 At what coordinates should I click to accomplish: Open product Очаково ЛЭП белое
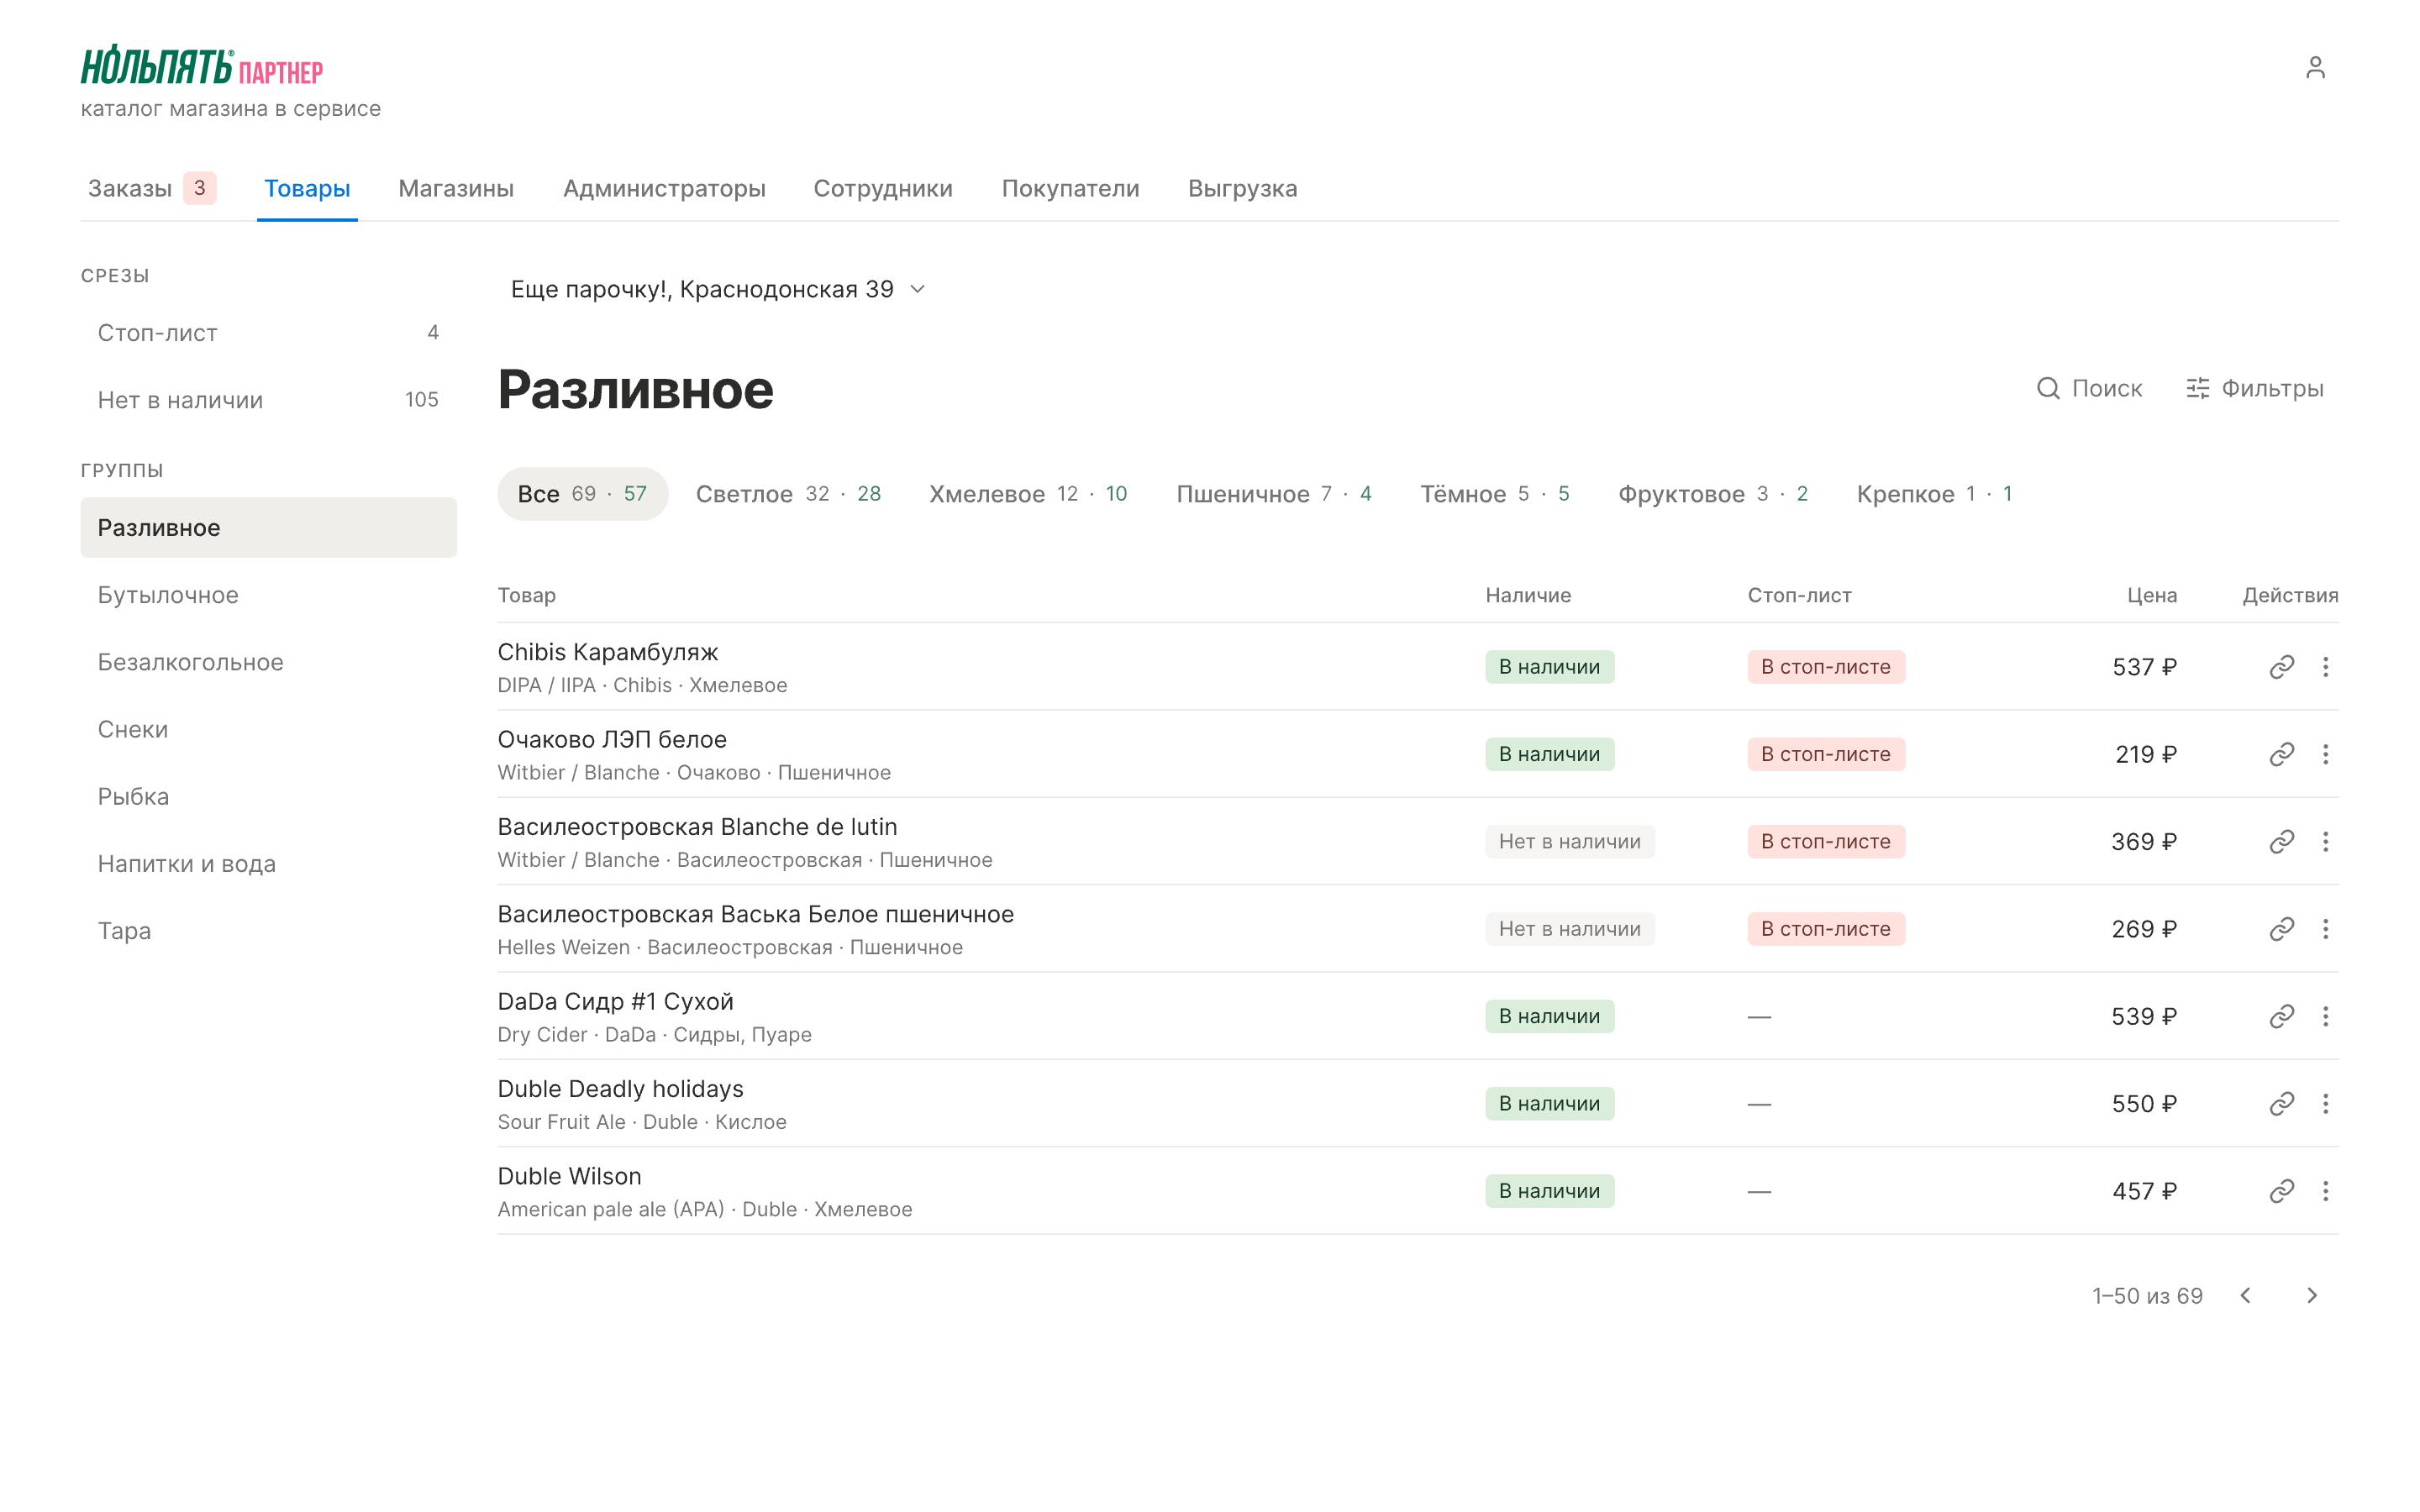tap(612, 740)
